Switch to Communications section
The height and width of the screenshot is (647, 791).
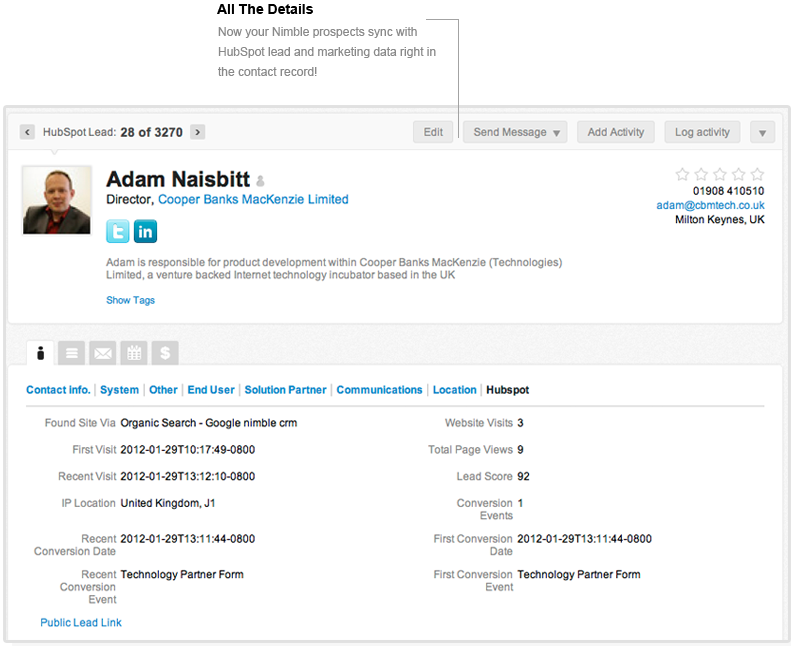pyautogui.click(x=379, y=390)
